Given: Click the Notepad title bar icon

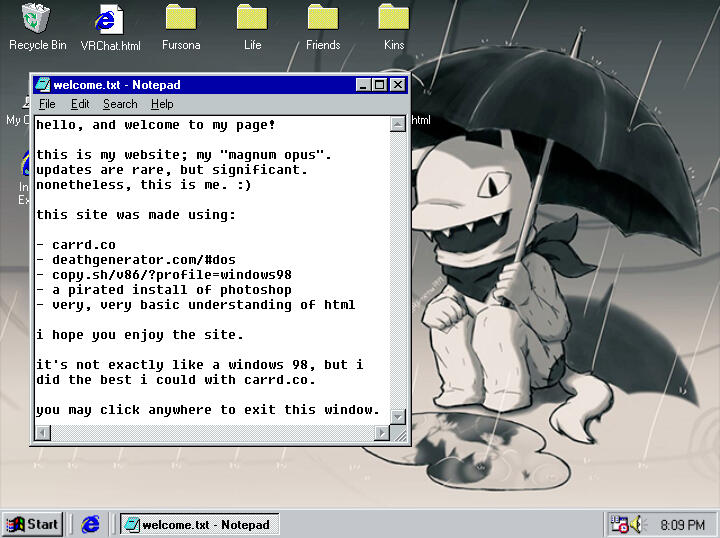Looking at the screenshot, I should (x=43, y=85).
